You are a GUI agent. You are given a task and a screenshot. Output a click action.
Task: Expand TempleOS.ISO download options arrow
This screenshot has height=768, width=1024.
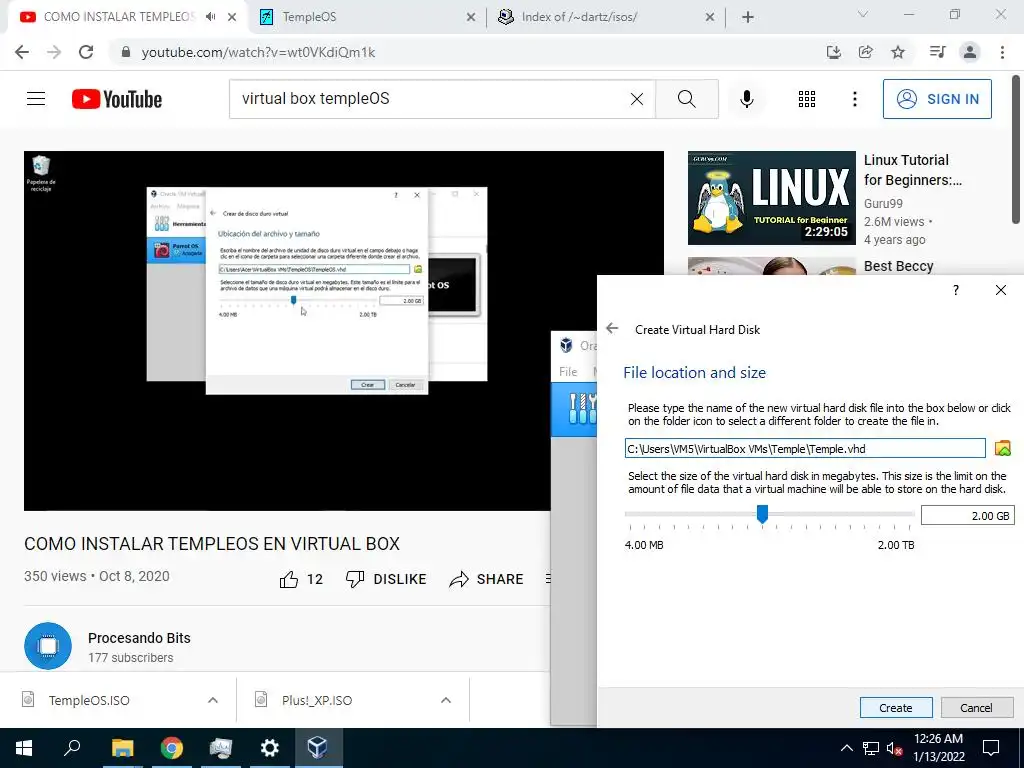pyautogui.click(x=212, y=700)
